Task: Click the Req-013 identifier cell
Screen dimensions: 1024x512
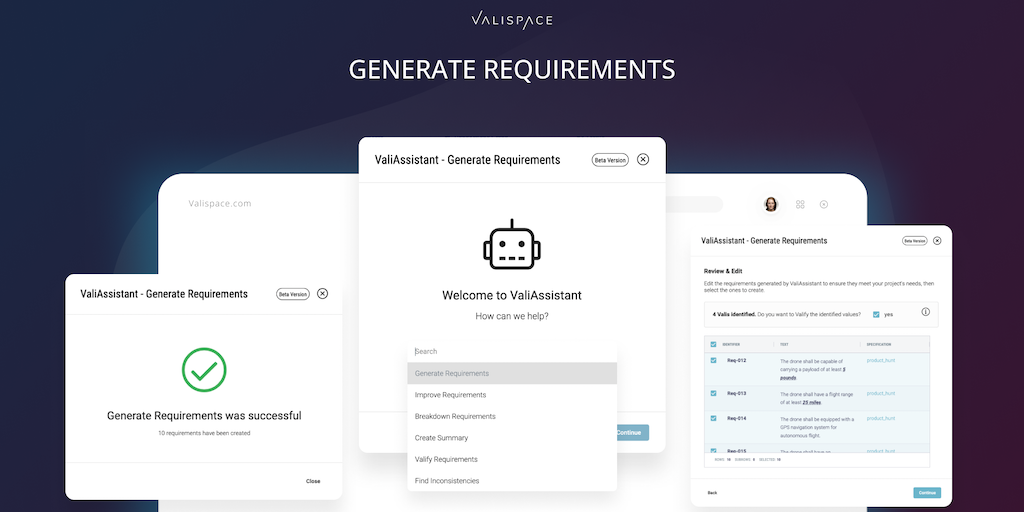Action: click(737, 394)
